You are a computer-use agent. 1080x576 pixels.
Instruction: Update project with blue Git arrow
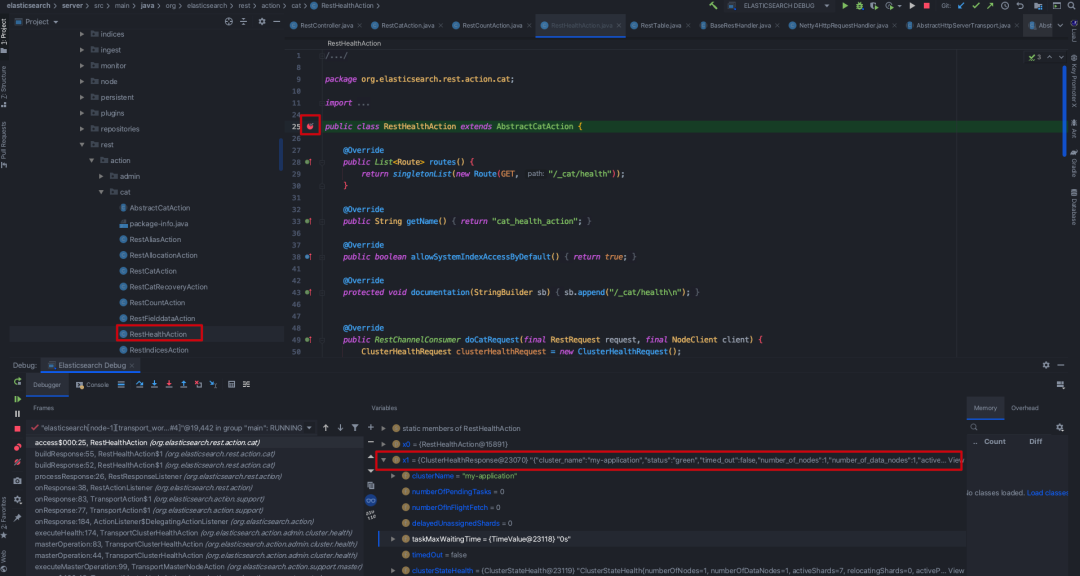[961, 6]
